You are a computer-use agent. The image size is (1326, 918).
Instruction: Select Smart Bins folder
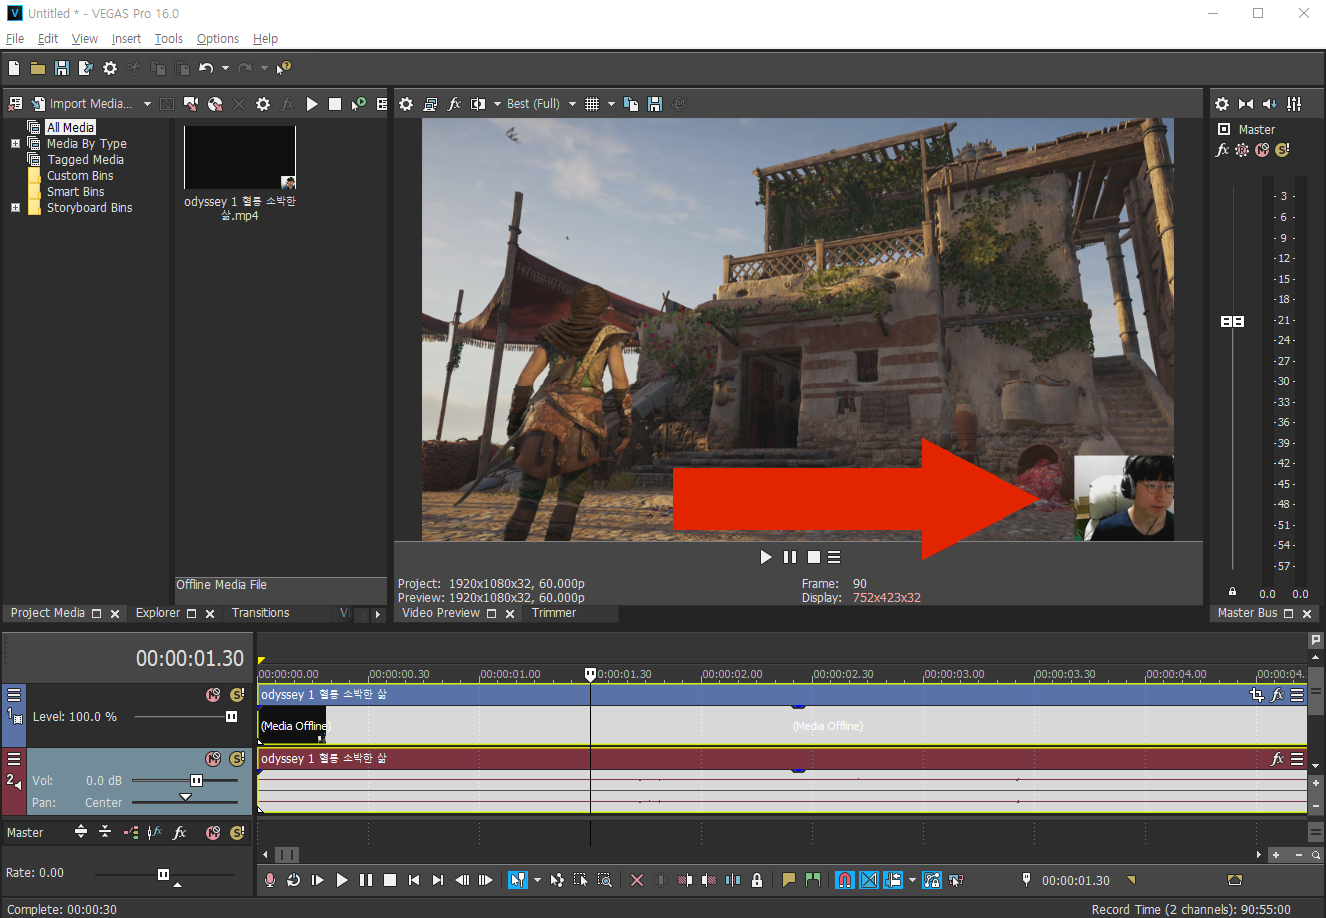[75, 192]
